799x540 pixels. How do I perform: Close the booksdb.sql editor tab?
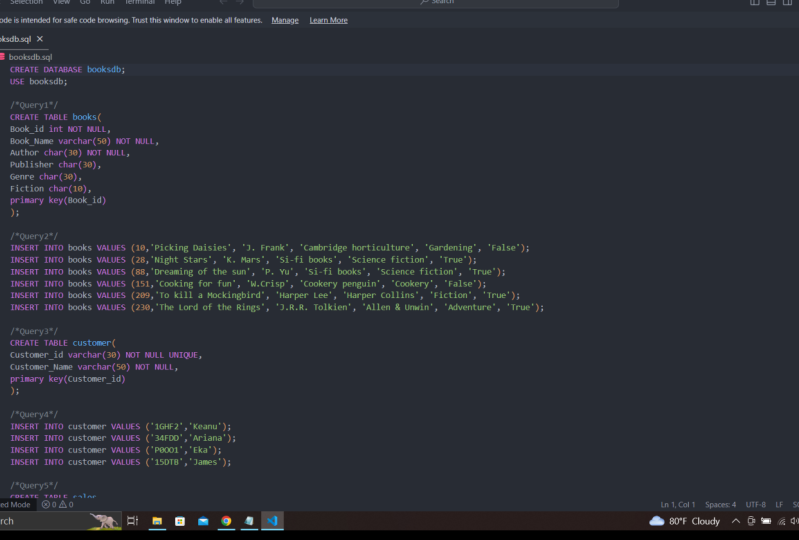(x=40, y=39)
